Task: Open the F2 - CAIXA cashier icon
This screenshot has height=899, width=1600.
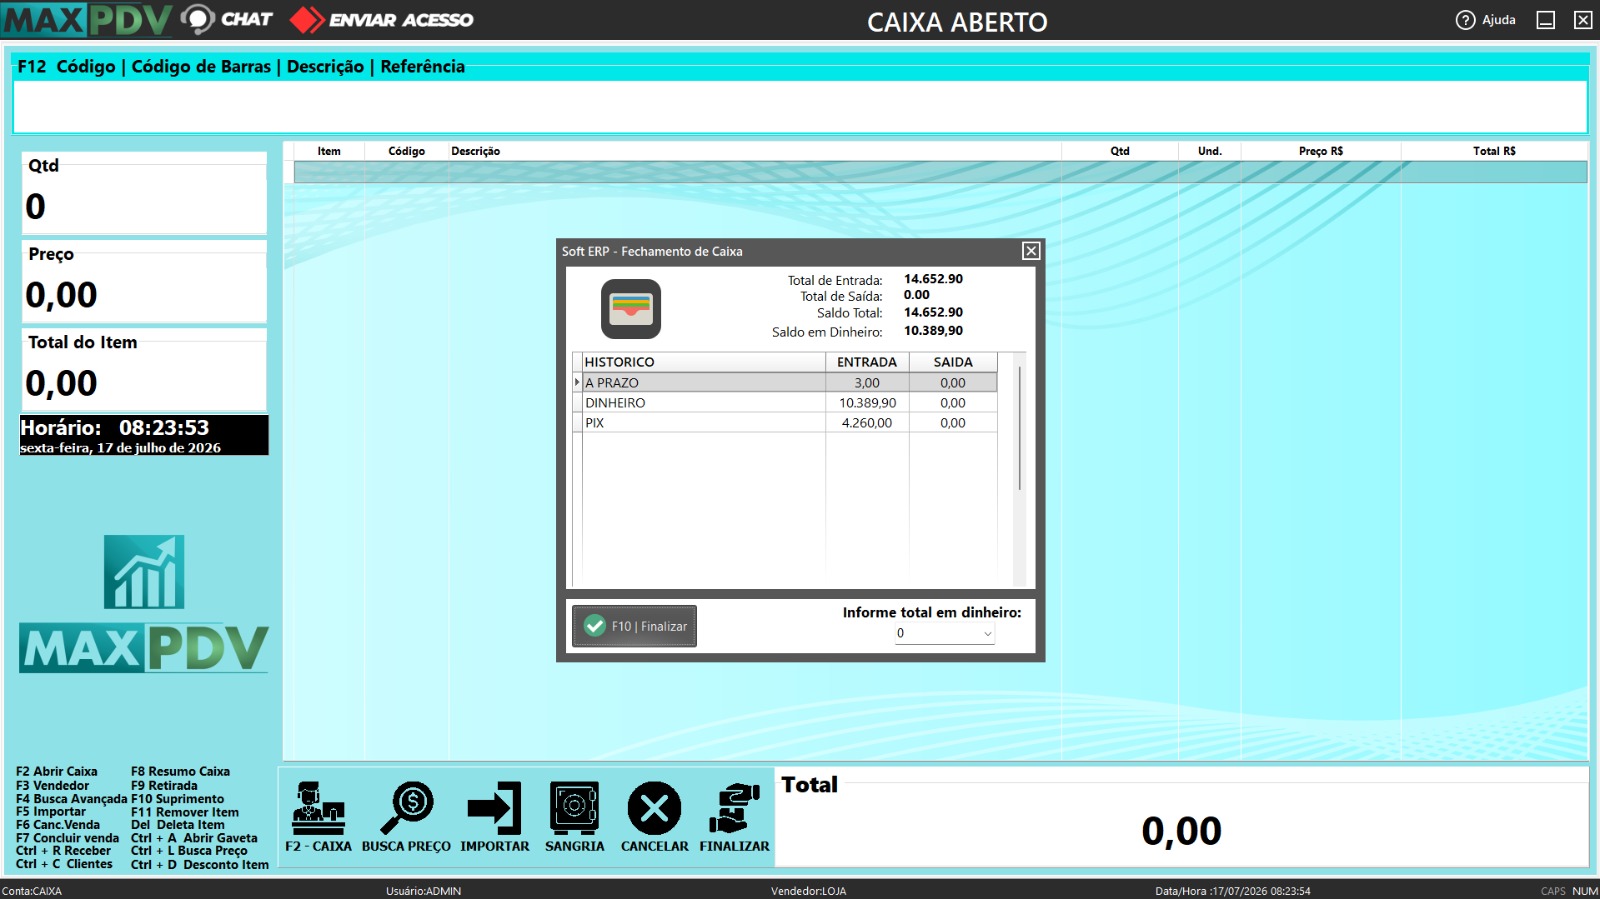Action: [318, 808]
